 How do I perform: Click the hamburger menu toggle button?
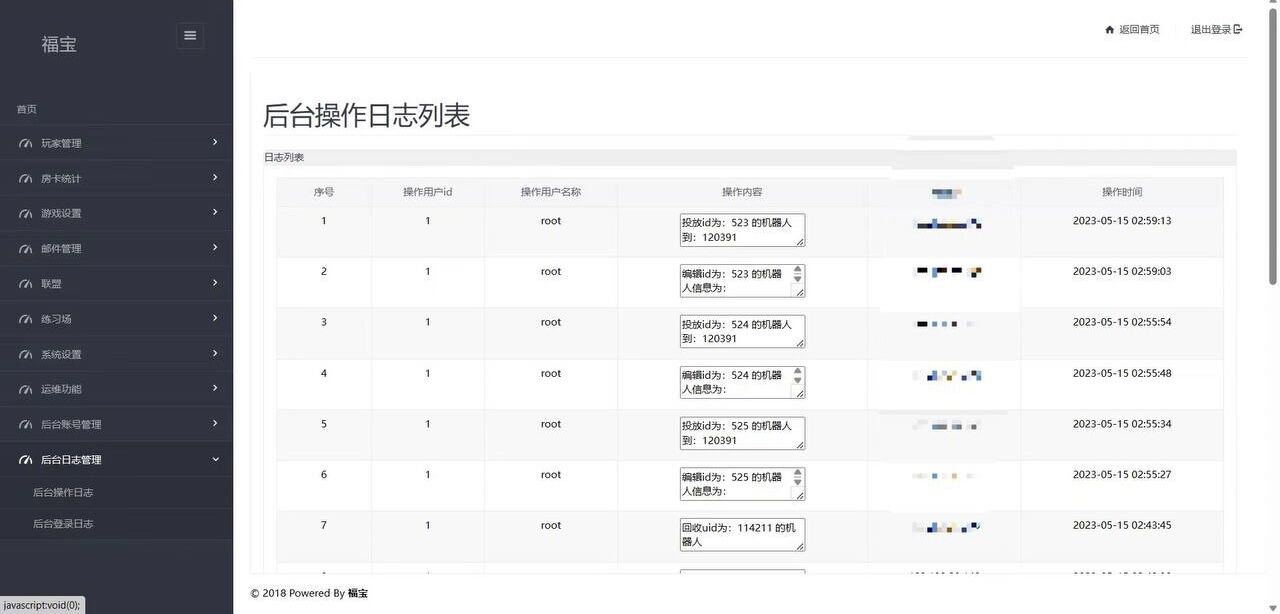point(190,36)
